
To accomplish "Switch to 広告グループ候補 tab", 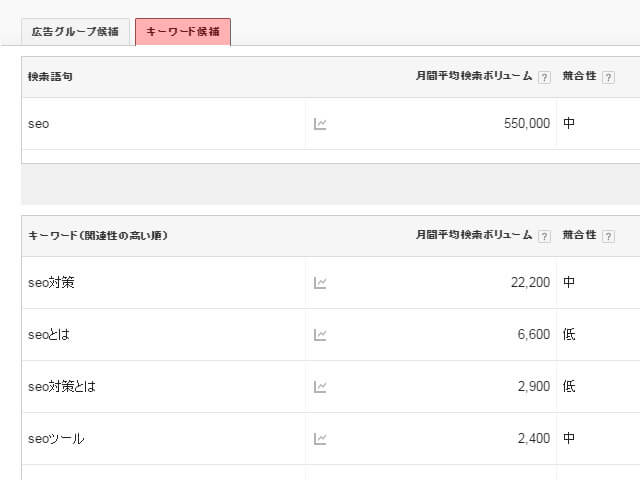I will click(76, 32).
